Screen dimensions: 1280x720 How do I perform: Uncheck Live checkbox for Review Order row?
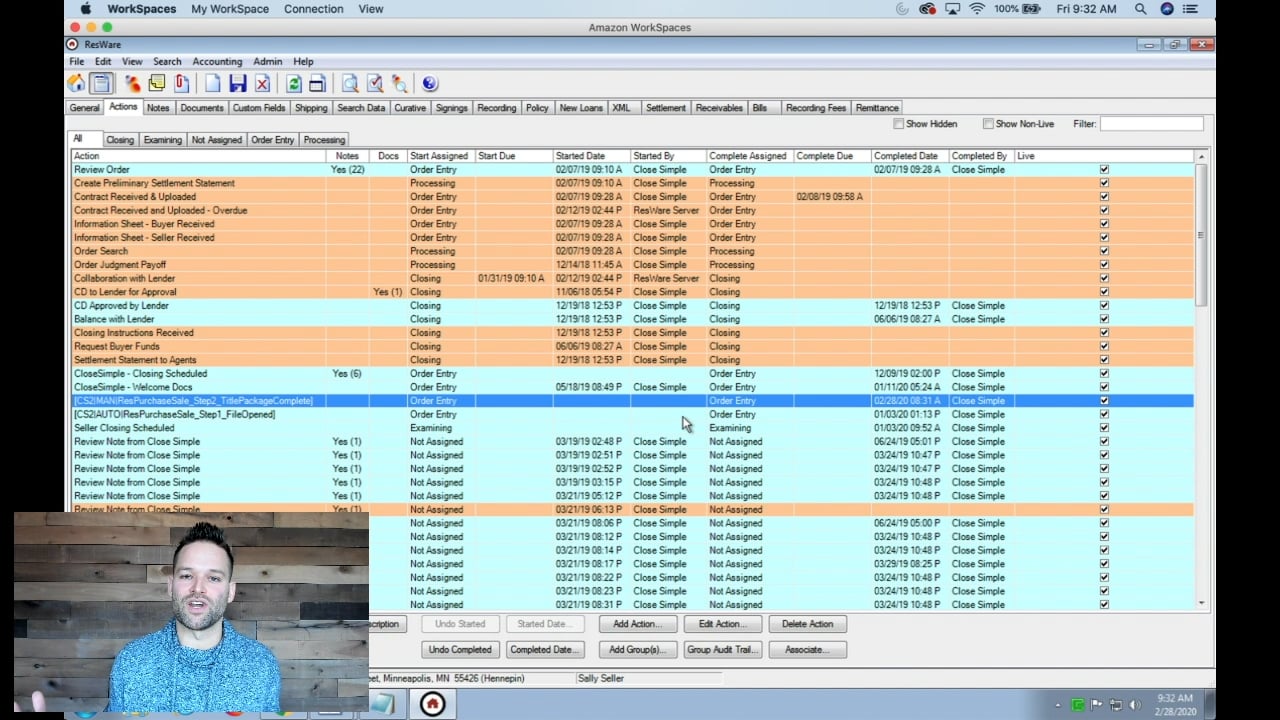(1104, 170)
